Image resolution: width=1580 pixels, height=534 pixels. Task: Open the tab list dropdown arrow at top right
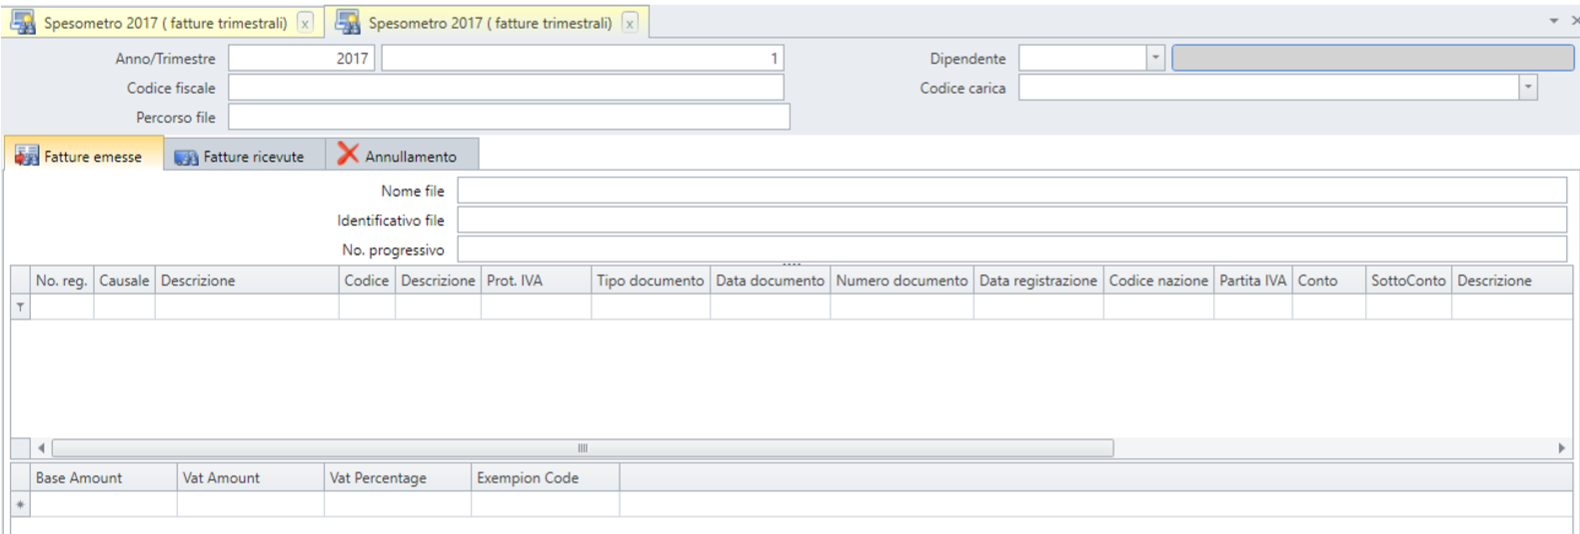[x=1554, y=21]
